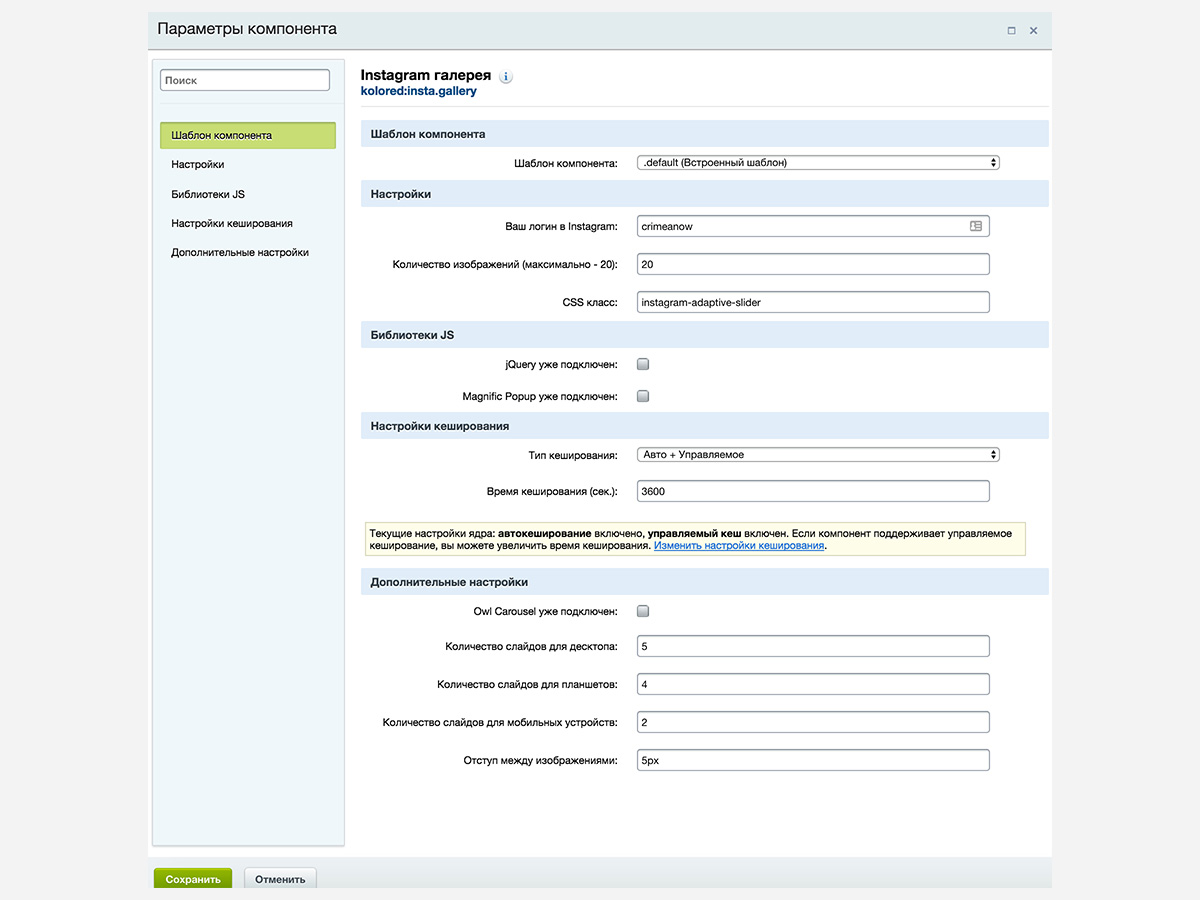This screenshot has width=1200, height=900.
Task: Click the Время кеширования input field
Action: (812, 491)
